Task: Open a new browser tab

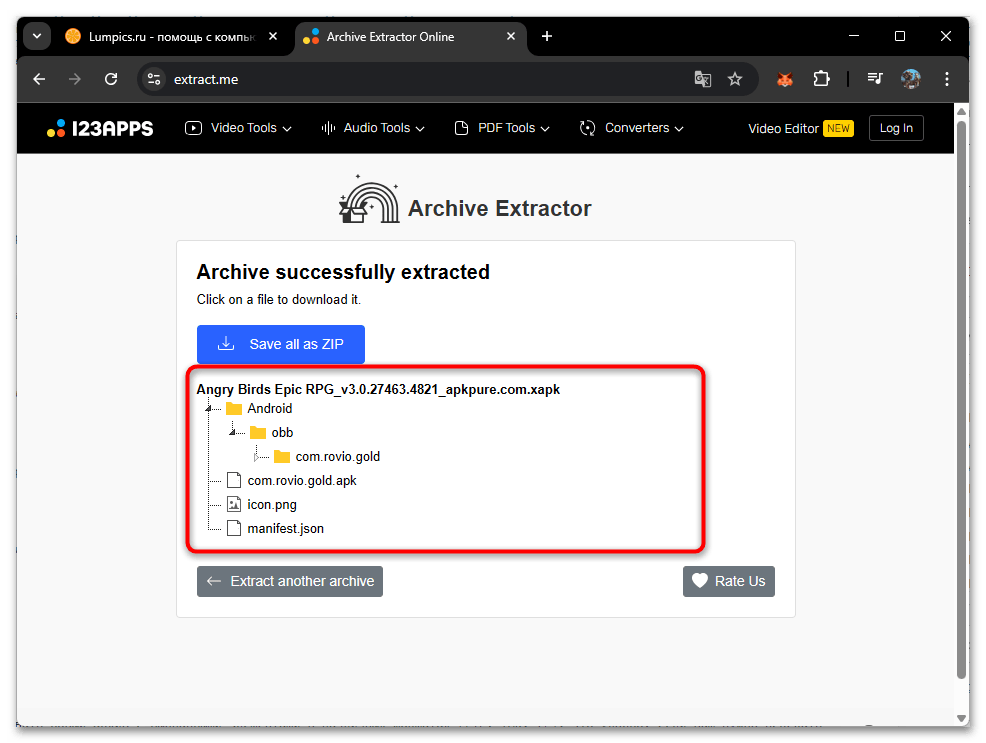Action: tap(547, 36)
